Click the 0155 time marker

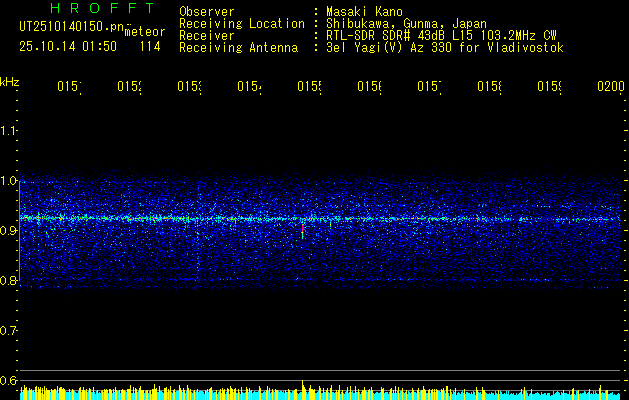310,86
